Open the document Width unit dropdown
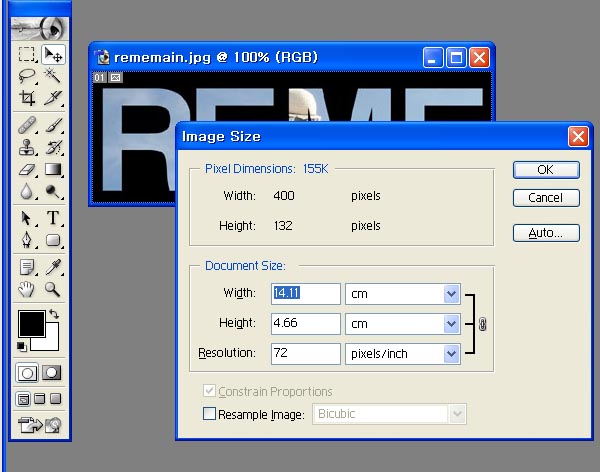This screenshot has width=600, height=472. [451, 294]
